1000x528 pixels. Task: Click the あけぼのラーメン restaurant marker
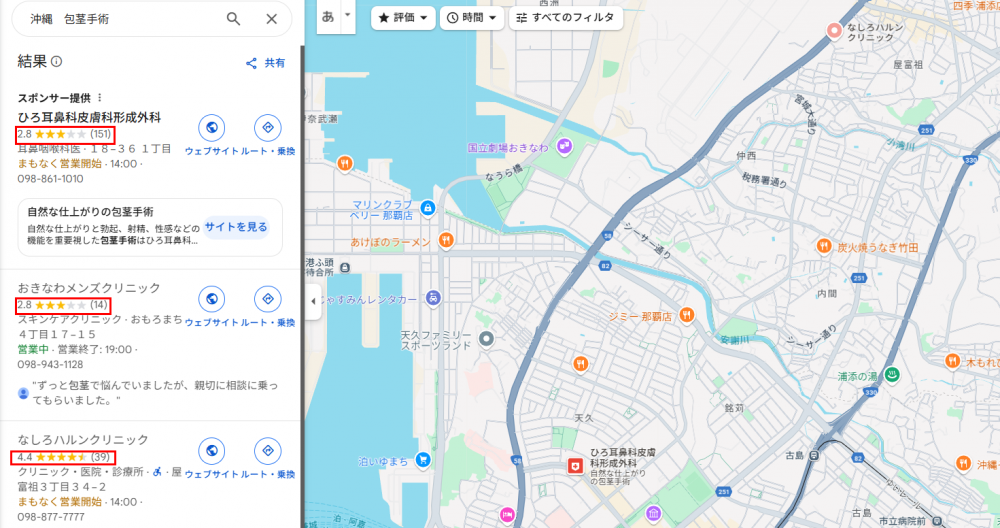(x=446, y=240)
